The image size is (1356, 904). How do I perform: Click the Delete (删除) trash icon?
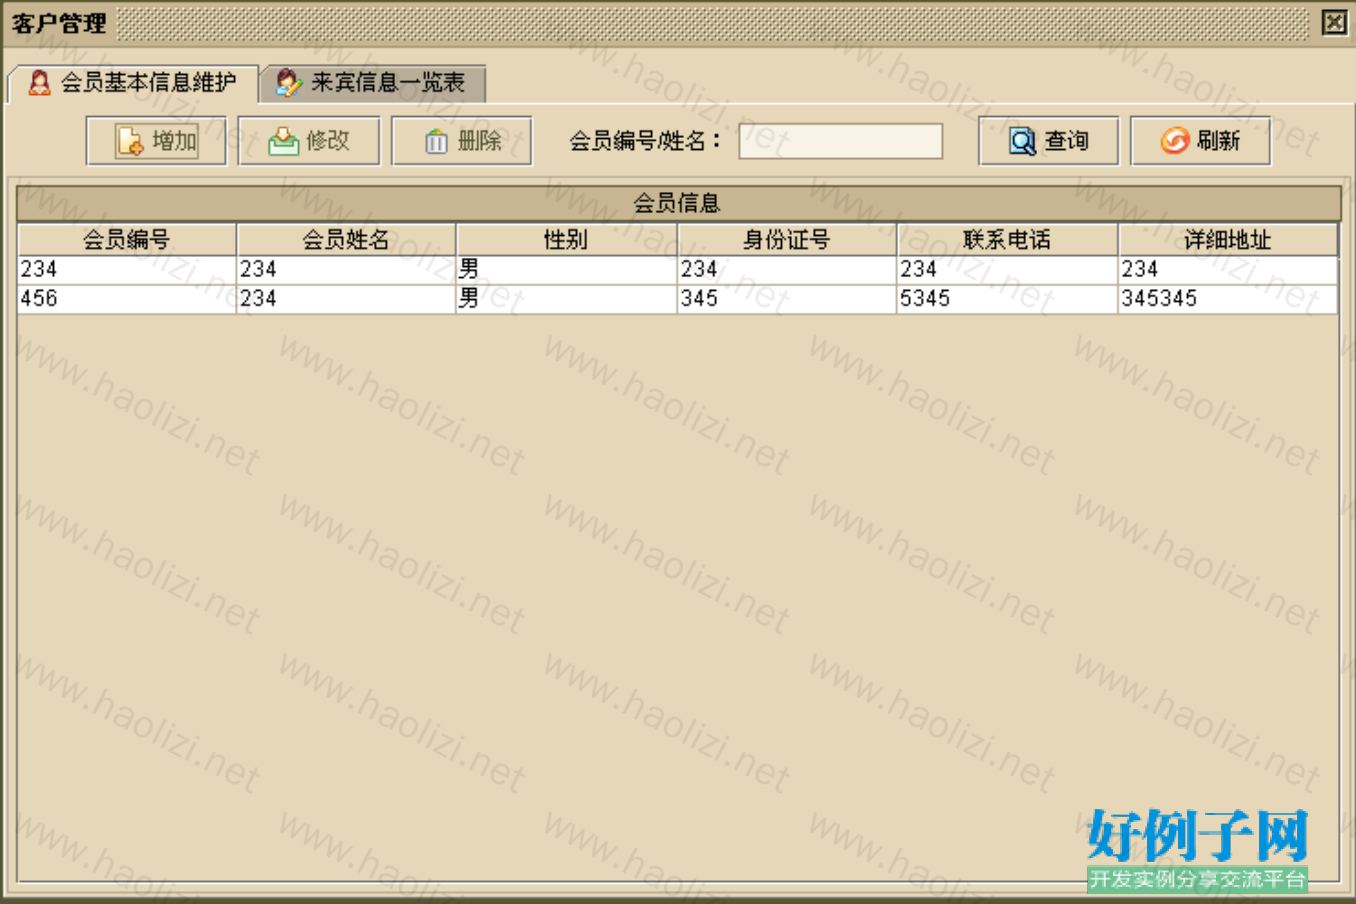click(436, 142)
